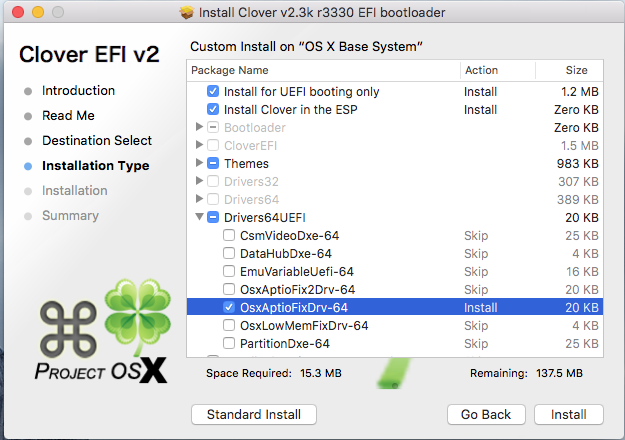
Task: Expand the Drivers64 disclosure triangle
Action: (x=199, y=198)
